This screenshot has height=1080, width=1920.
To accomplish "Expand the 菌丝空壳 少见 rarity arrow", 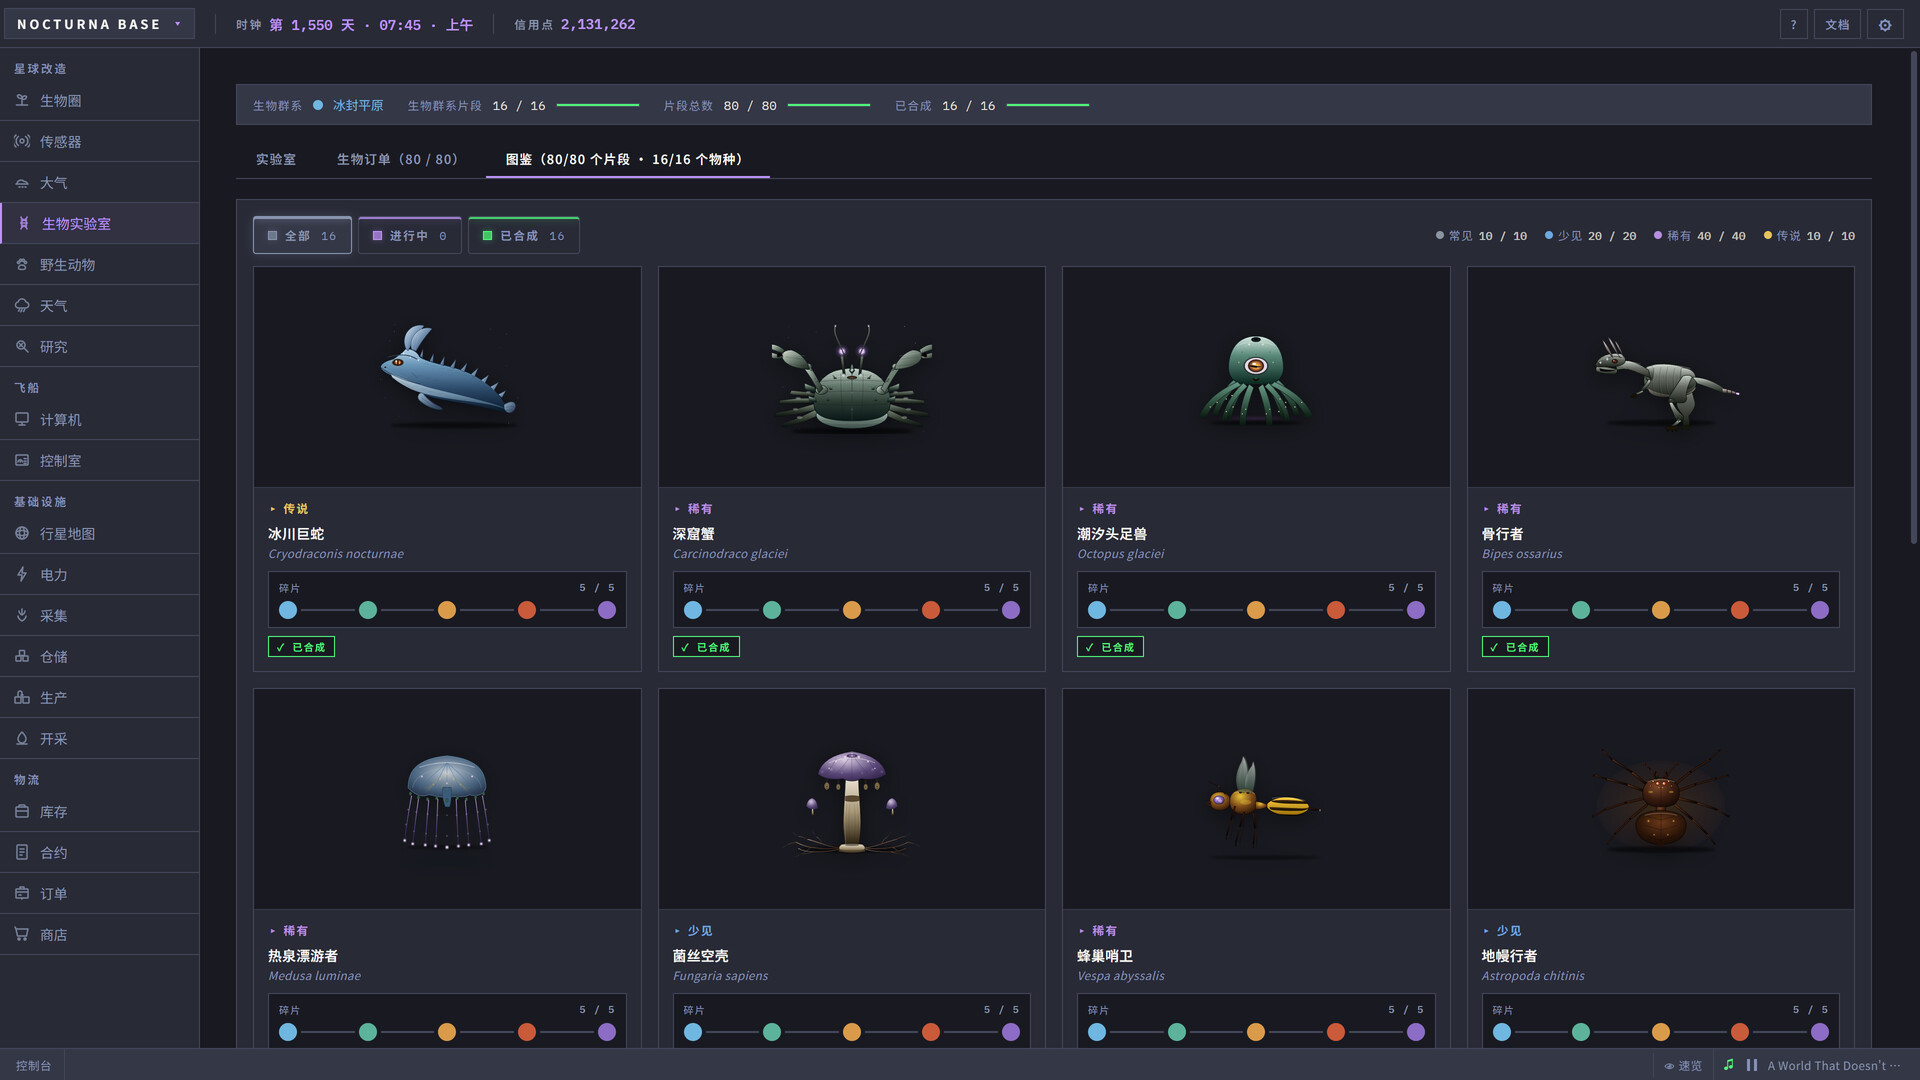I will [677, 931].
